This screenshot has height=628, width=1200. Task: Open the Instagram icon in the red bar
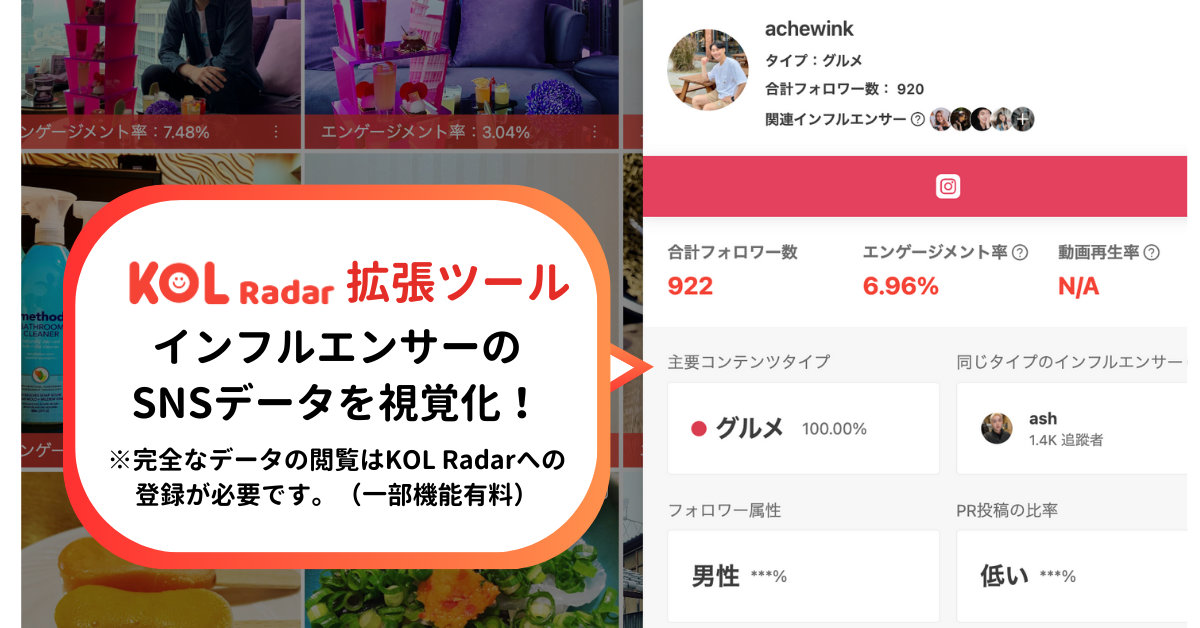tap(948, 186)
